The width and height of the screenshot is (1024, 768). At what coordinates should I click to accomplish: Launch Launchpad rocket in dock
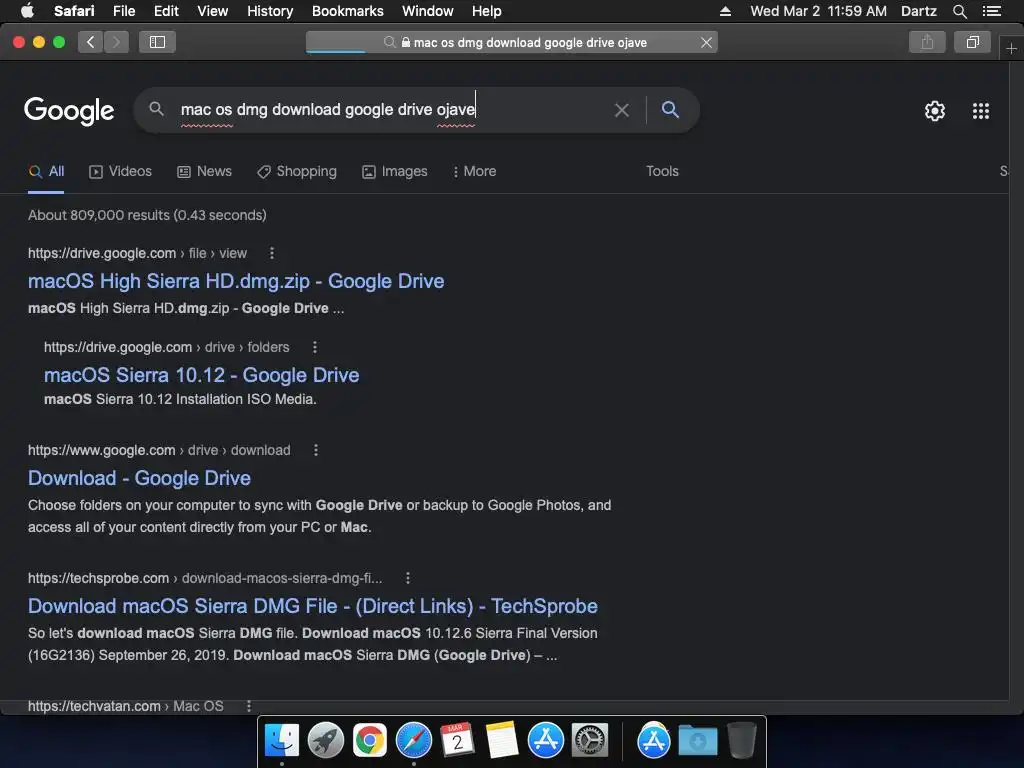(325, 741)
